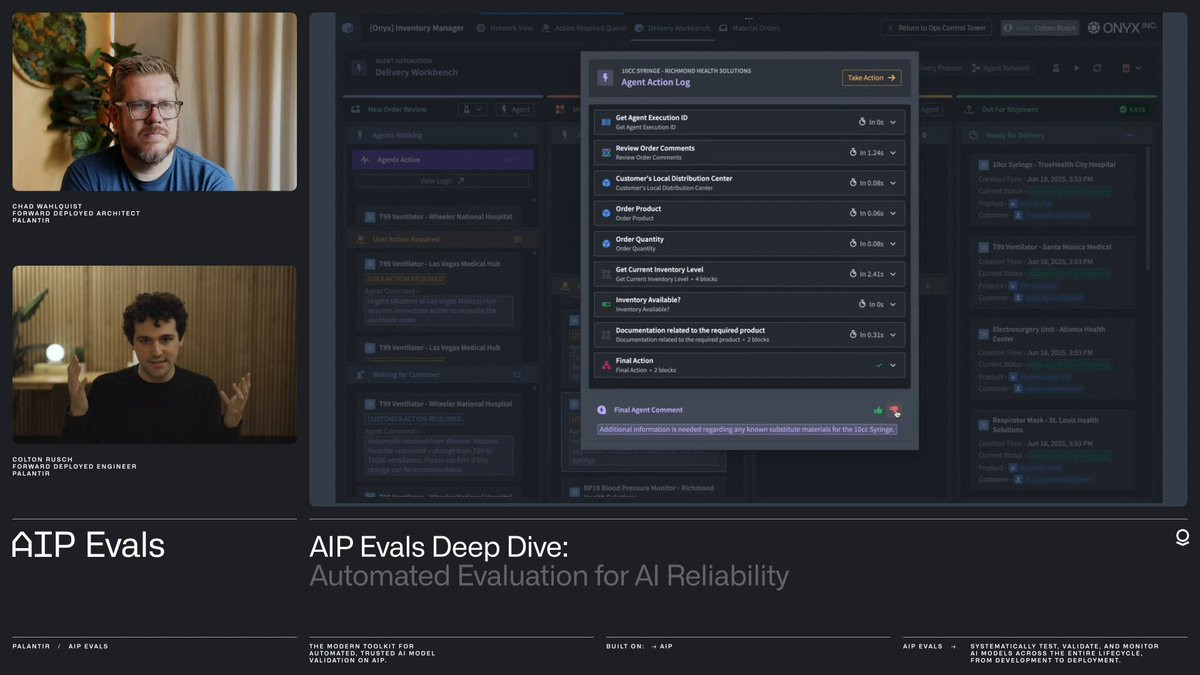Open the Agent Network link

[x=1000, y=68]
